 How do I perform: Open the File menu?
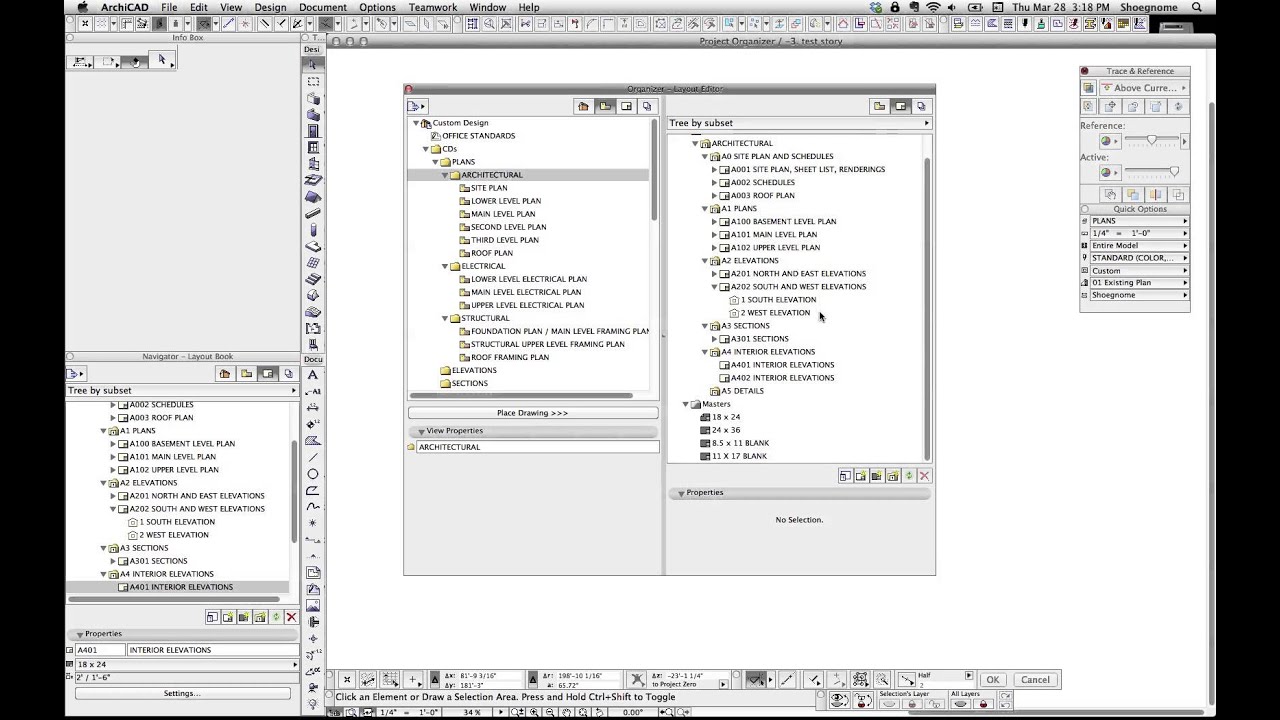(169, 7)
